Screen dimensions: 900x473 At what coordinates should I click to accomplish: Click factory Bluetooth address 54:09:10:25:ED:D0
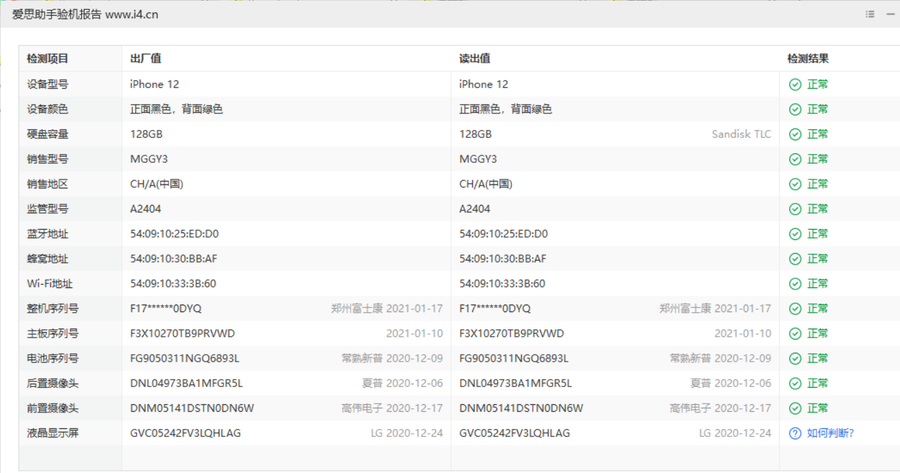point(174,234)
